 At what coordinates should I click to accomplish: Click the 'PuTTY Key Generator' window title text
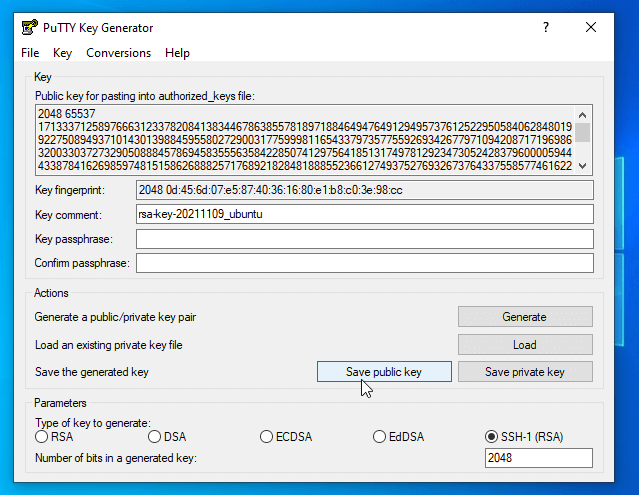98,28
